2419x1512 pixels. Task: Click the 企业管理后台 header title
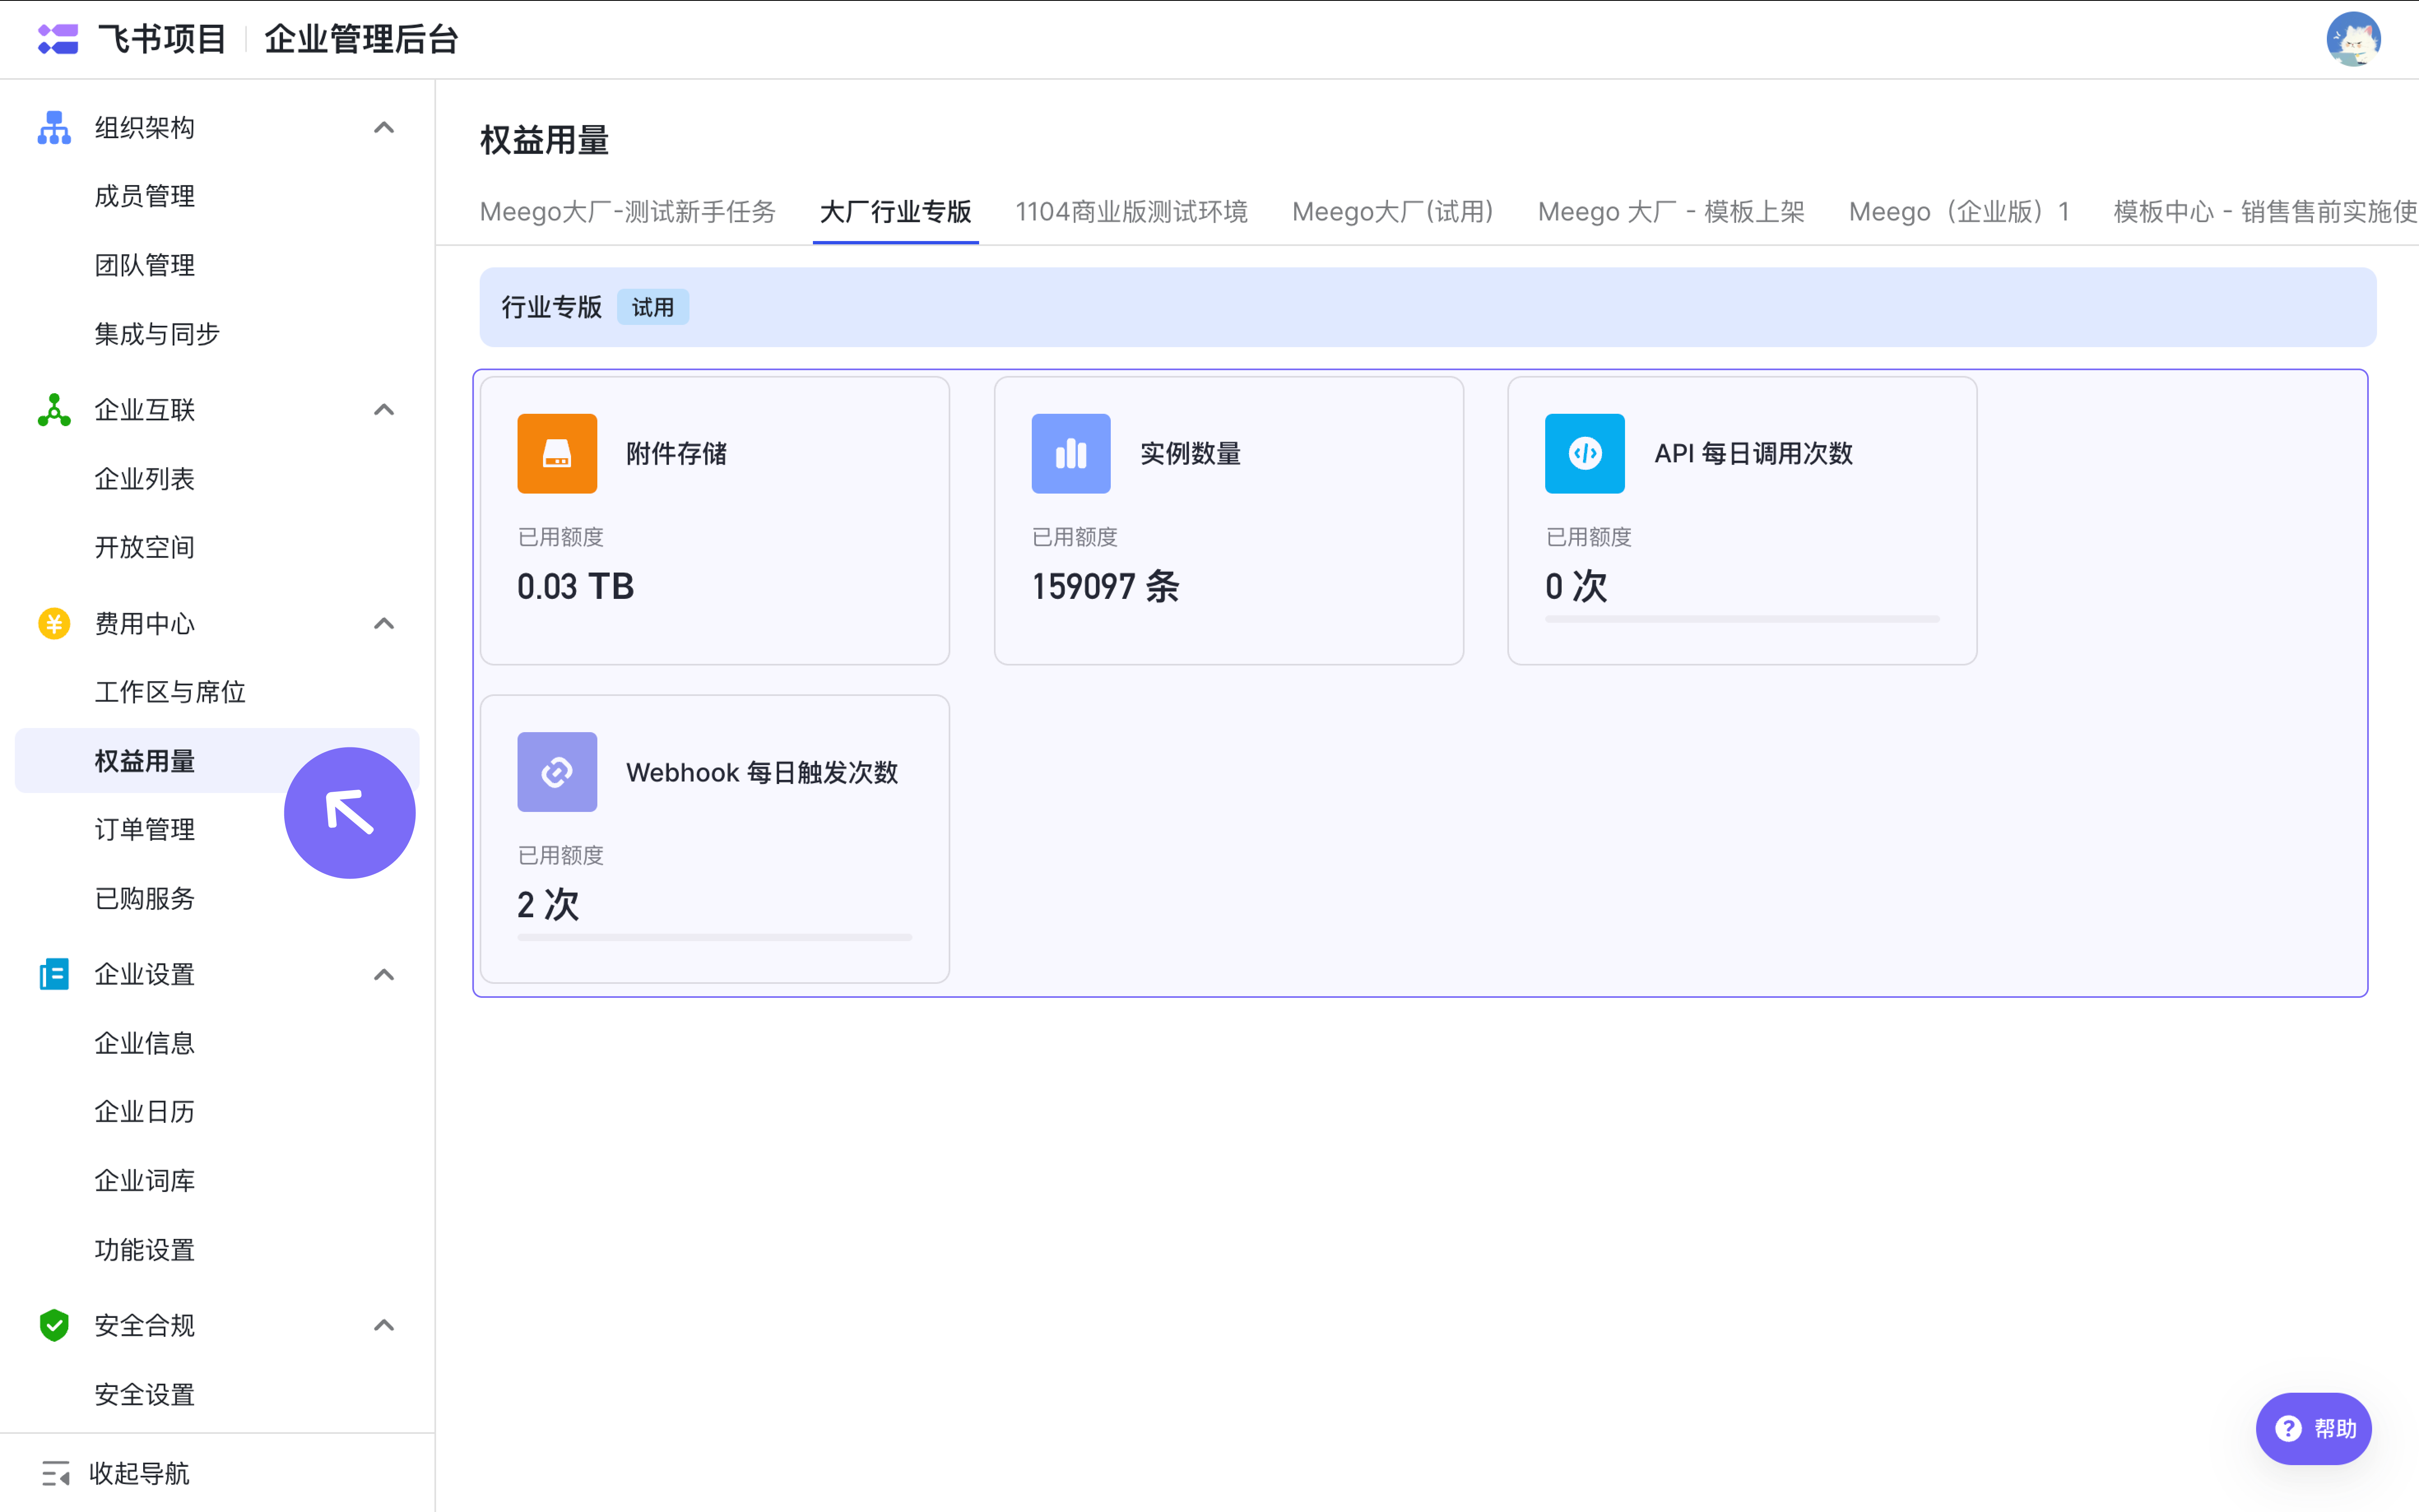(361, 39)
